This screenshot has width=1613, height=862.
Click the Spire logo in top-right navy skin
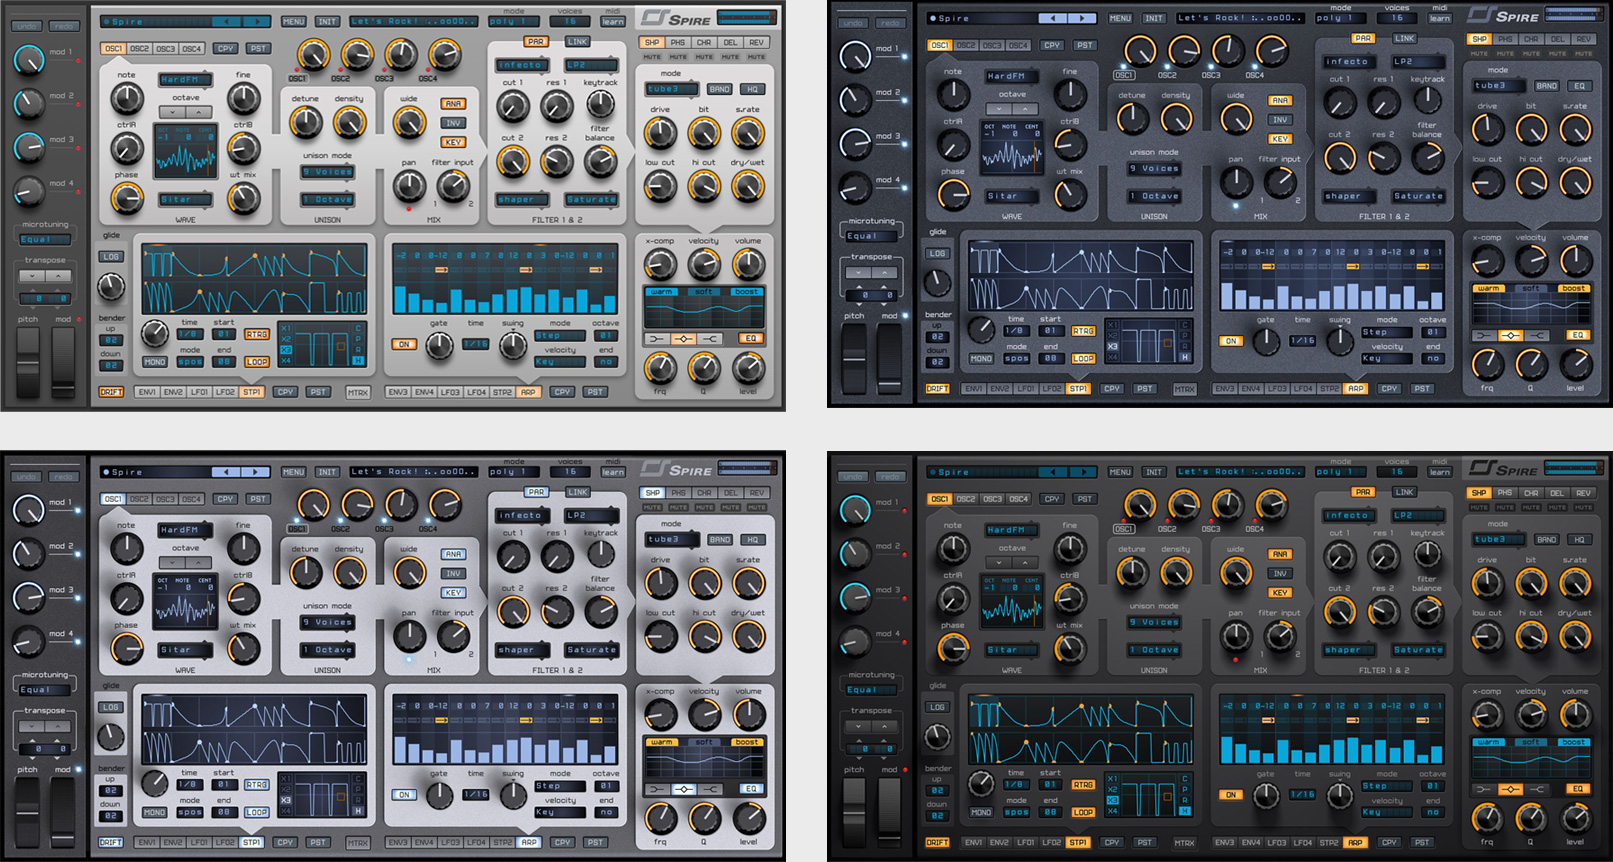point(1503,16)
